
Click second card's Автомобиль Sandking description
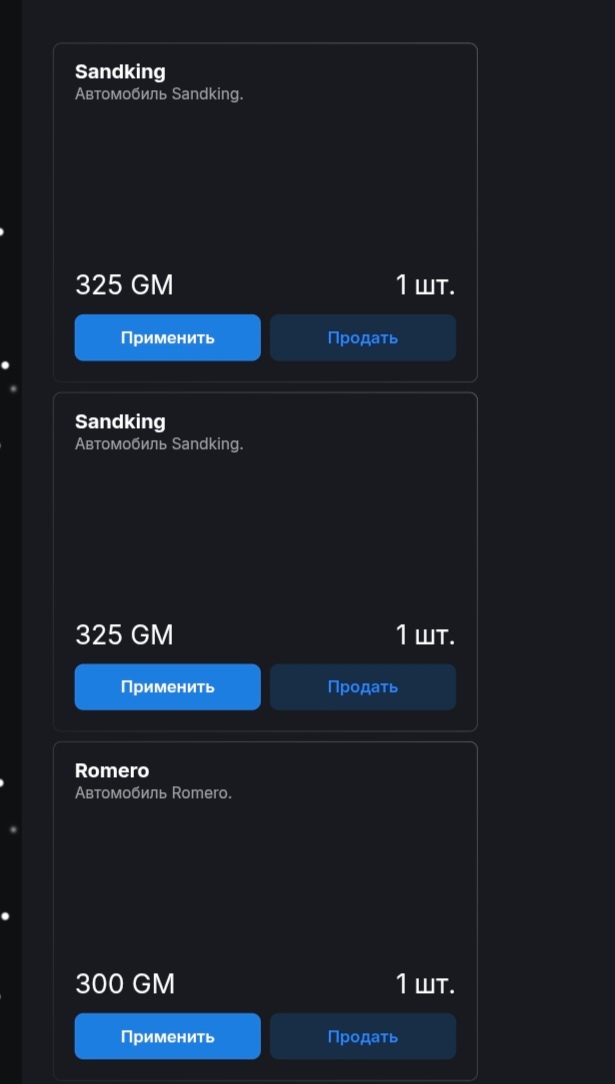pyautogui.click(x=159, y=444)
